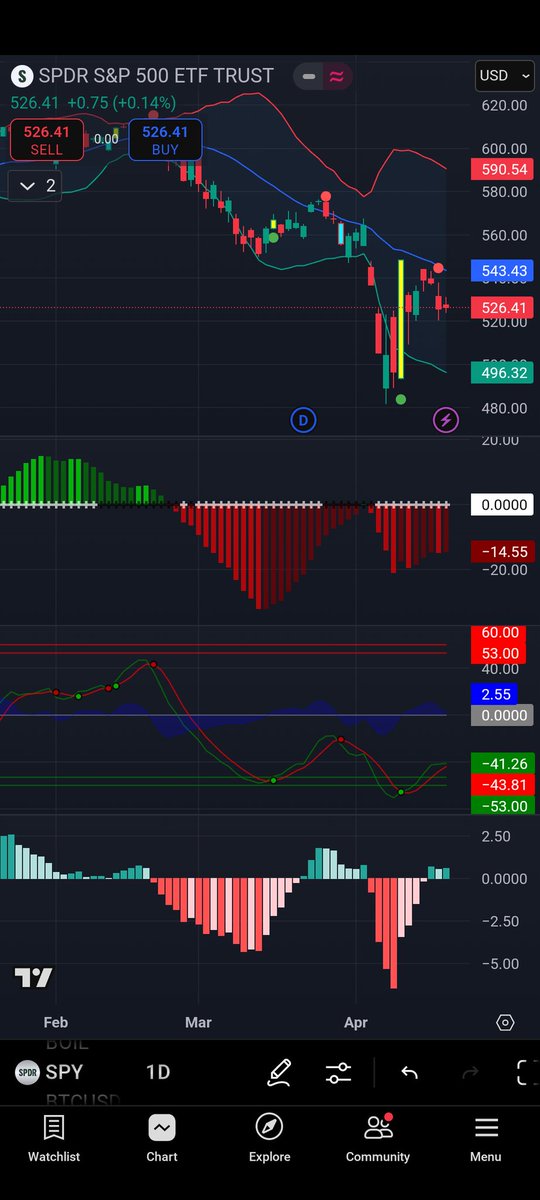The width and height of the screenshot is (540, 1200).
Task: Undo last action with arrow icon
Action: tap(409, 1073)
